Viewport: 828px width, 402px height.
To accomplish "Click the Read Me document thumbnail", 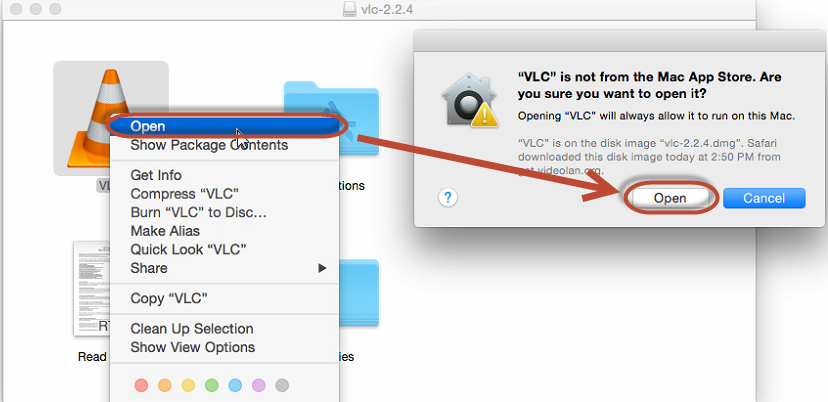I will coord(91,288).
